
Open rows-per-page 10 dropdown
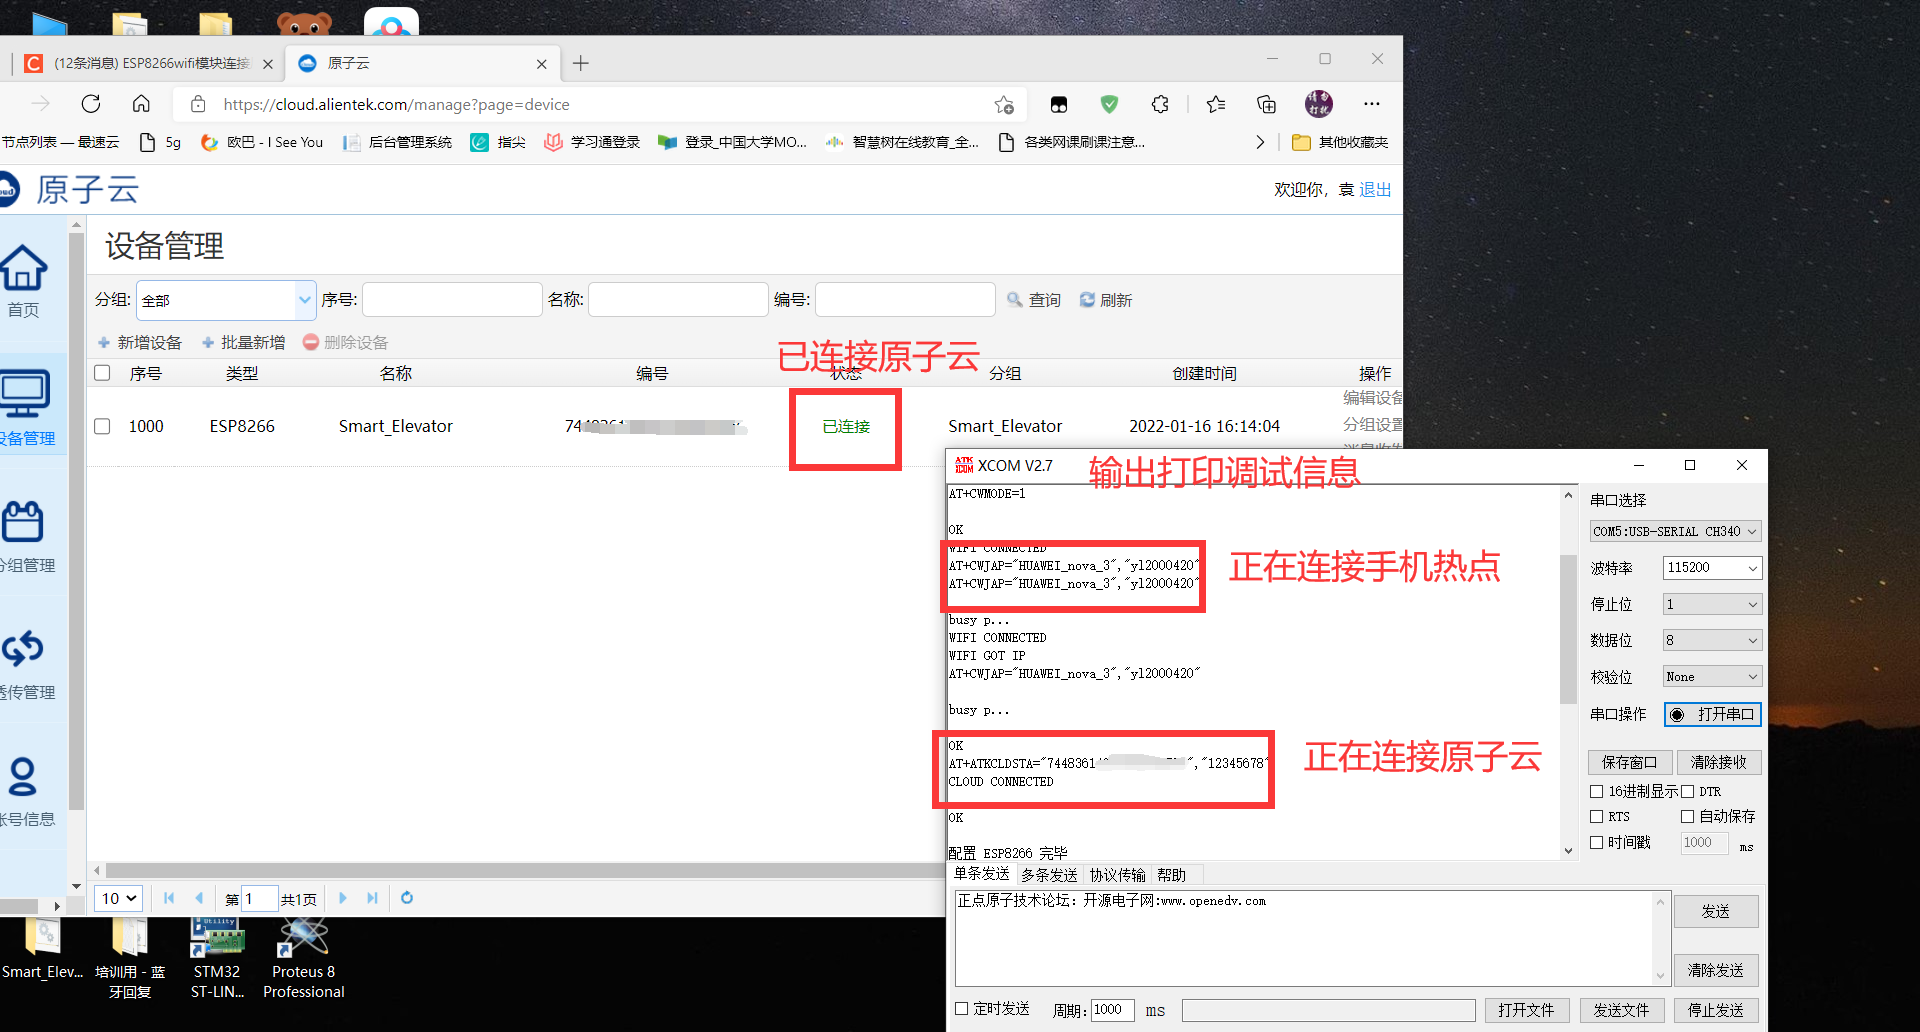[118, 898]
